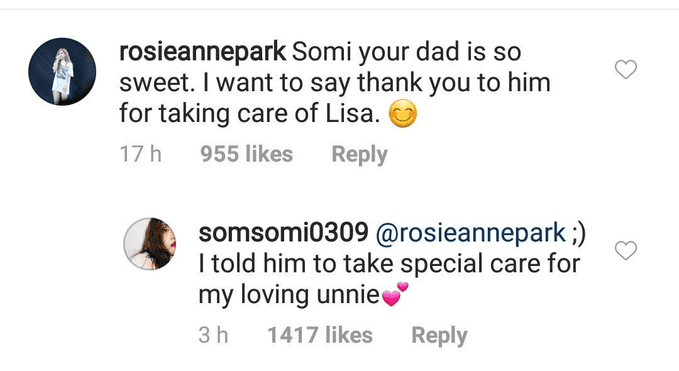Screen dimensions: 679x371
Task: Select the text 'Somi your dad is so'
Action: click(x=406, y=53)
